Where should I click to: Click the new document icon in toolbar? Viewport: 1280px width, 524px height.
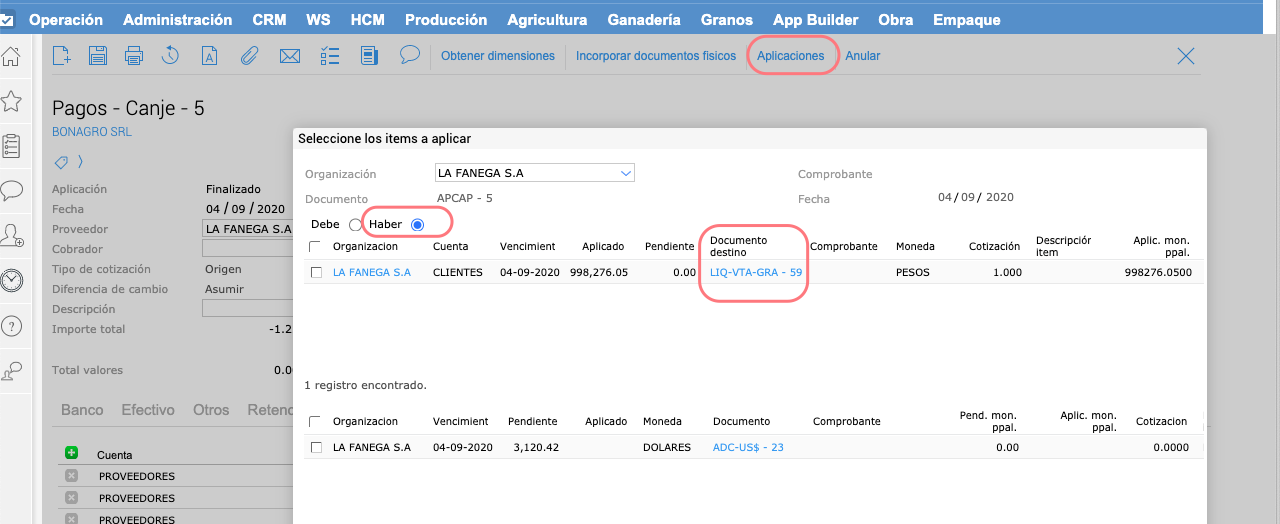(62, 56)
